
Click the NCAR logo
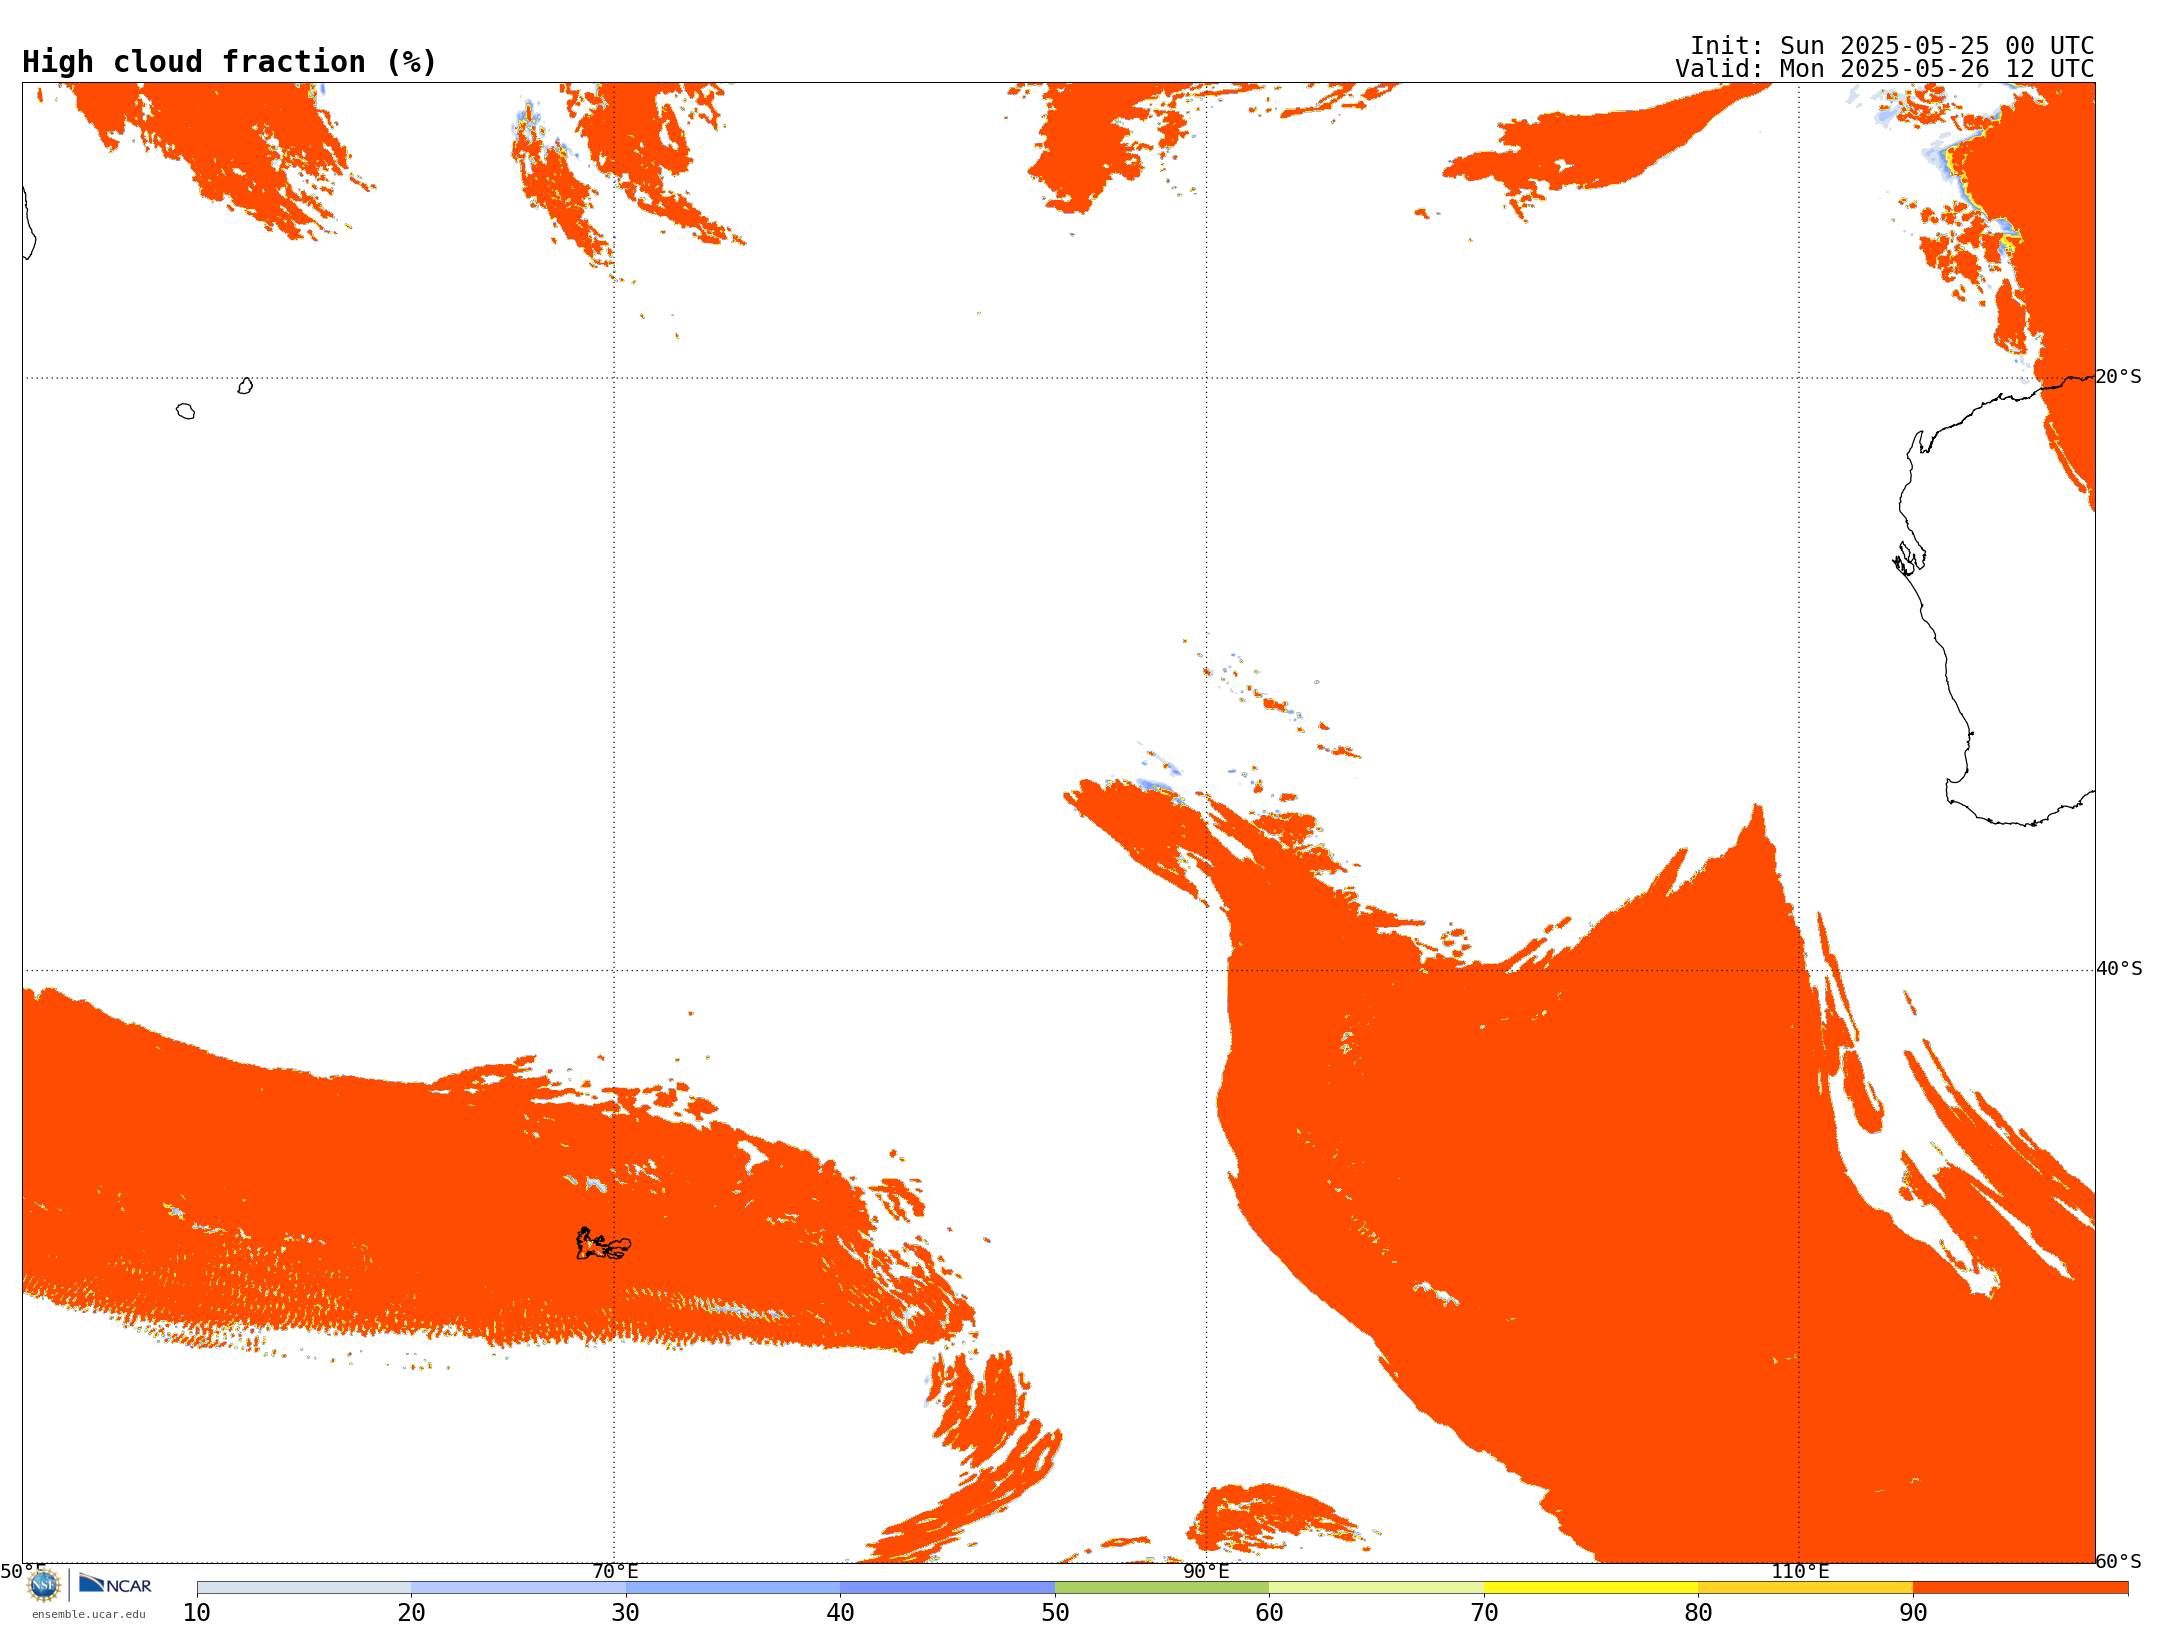pos(115,1584)
